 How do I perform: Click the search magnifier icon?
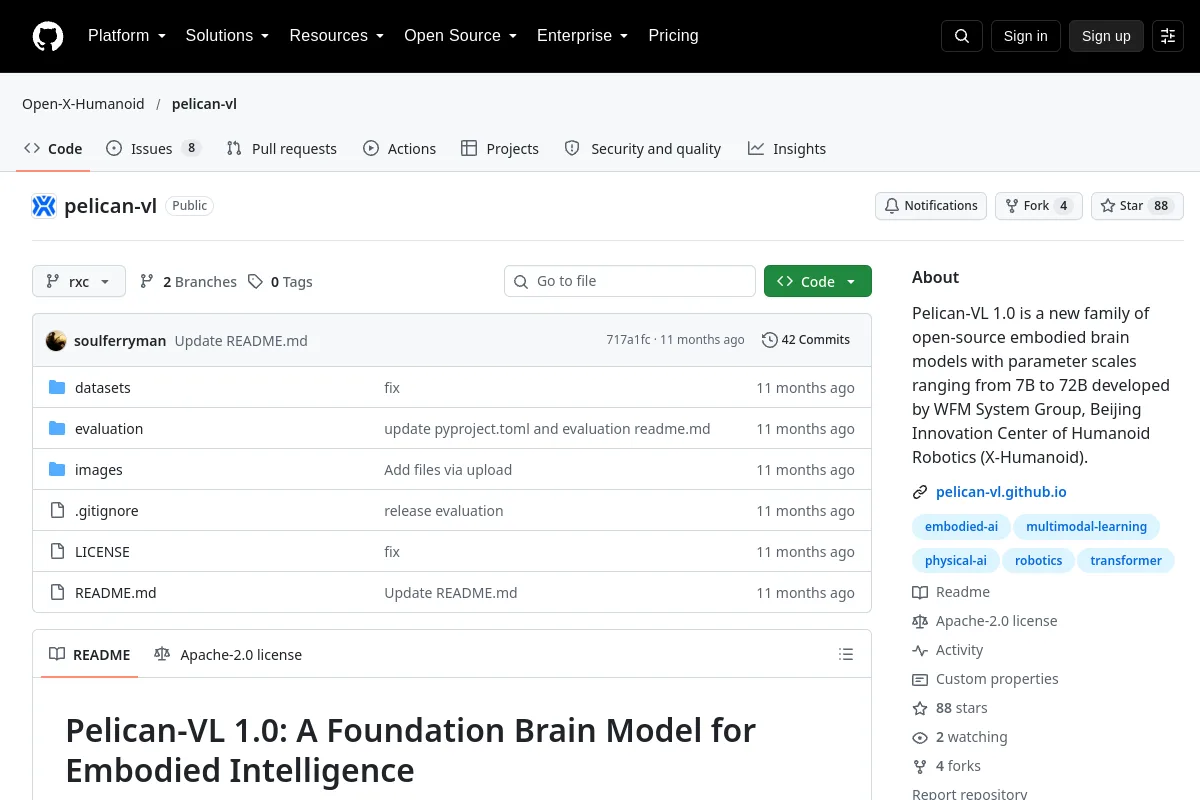coord(962,36)
